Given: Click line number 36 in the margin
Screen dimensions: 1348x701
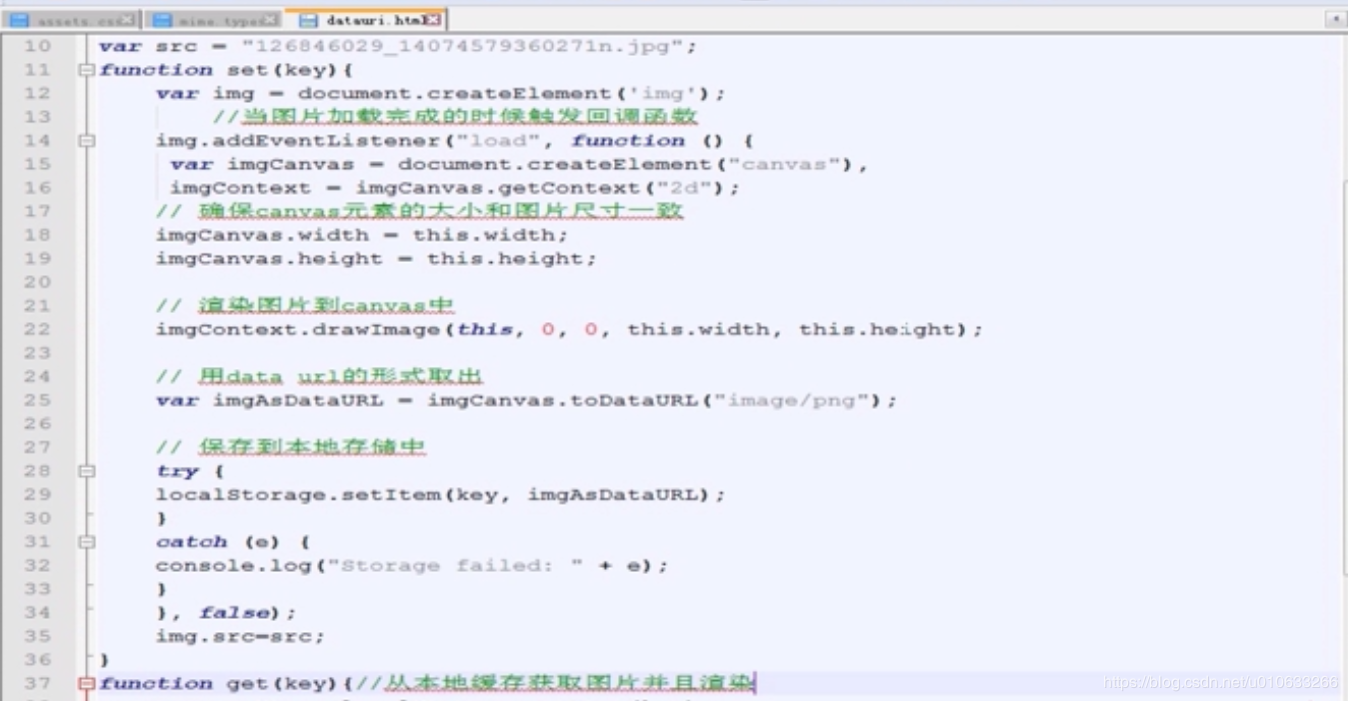Looking at the screenshot, I should [x=37, y=660].
